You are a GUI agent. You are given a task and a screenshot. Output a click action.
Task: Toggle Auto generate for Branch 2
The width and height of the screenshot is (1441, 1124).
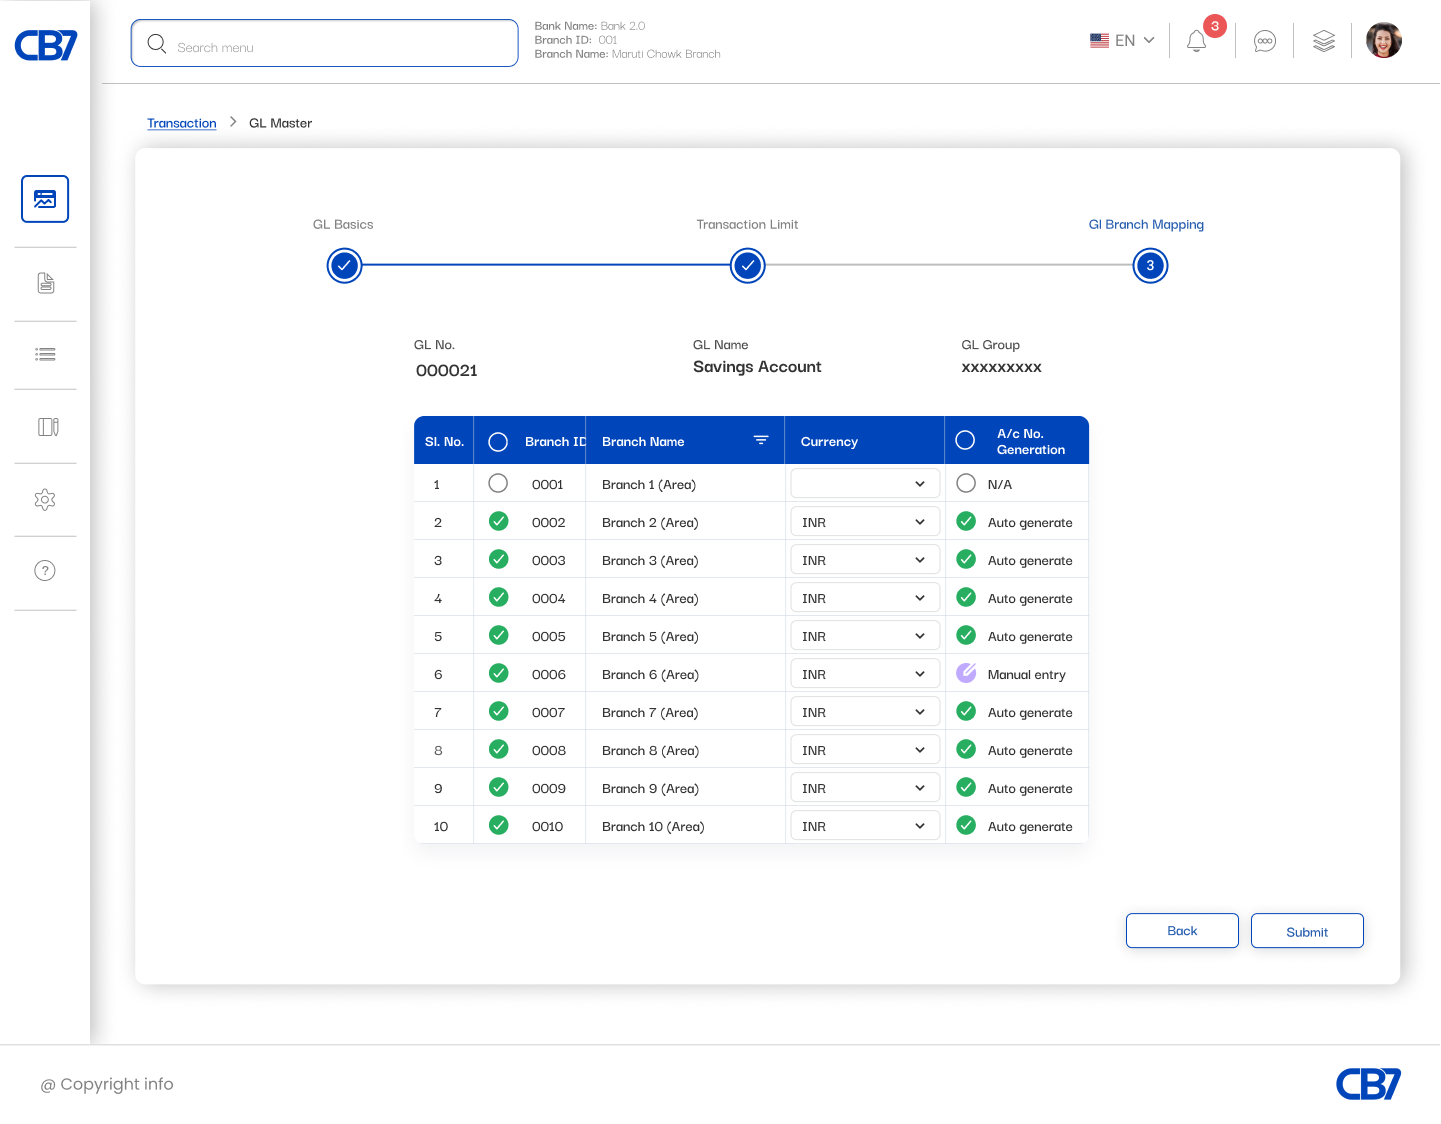966,521
